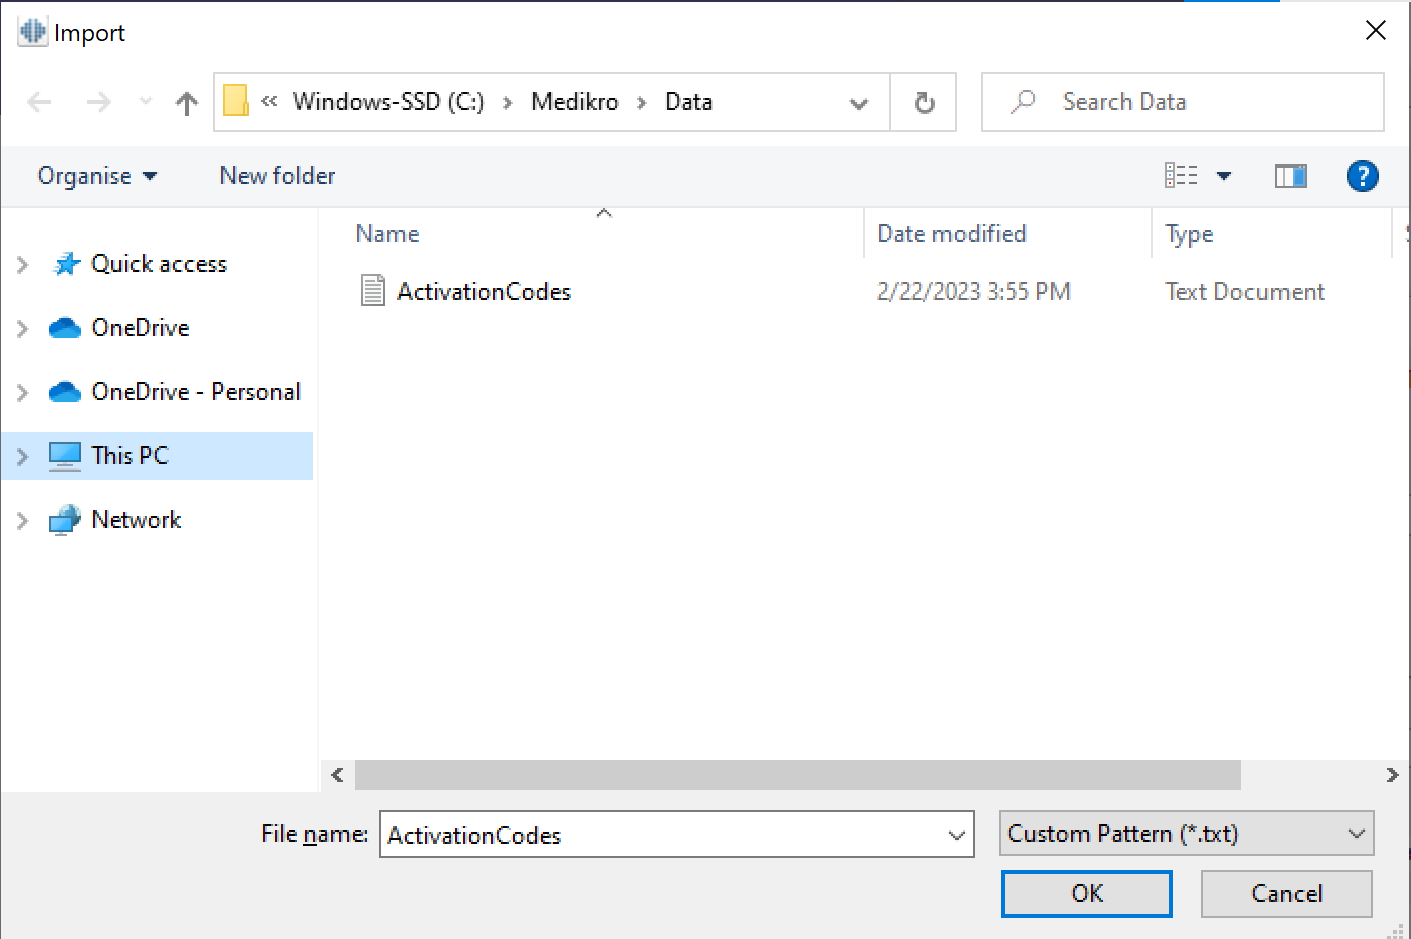Refresh the Data folder listing
Viewport: 1411px width, 939px height.
924,102
